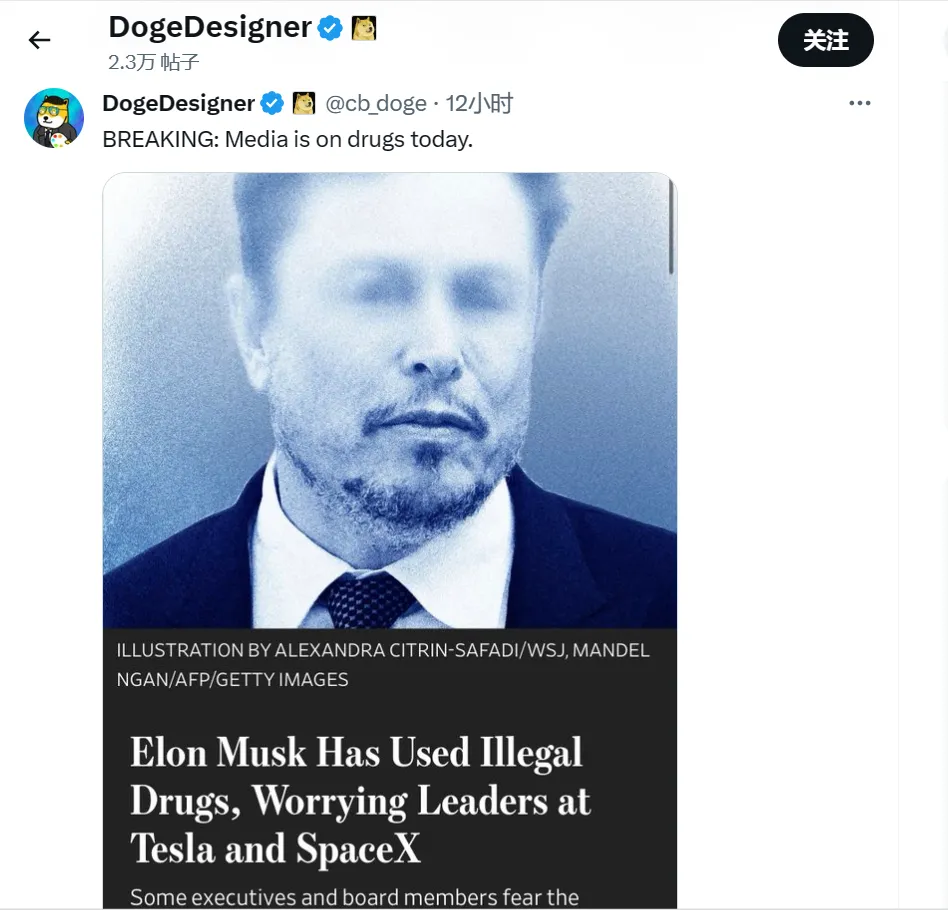Viewport: 948px width, 910px height.
Task: Click the large DogeDesigner header title
Action: coord(209,28)
